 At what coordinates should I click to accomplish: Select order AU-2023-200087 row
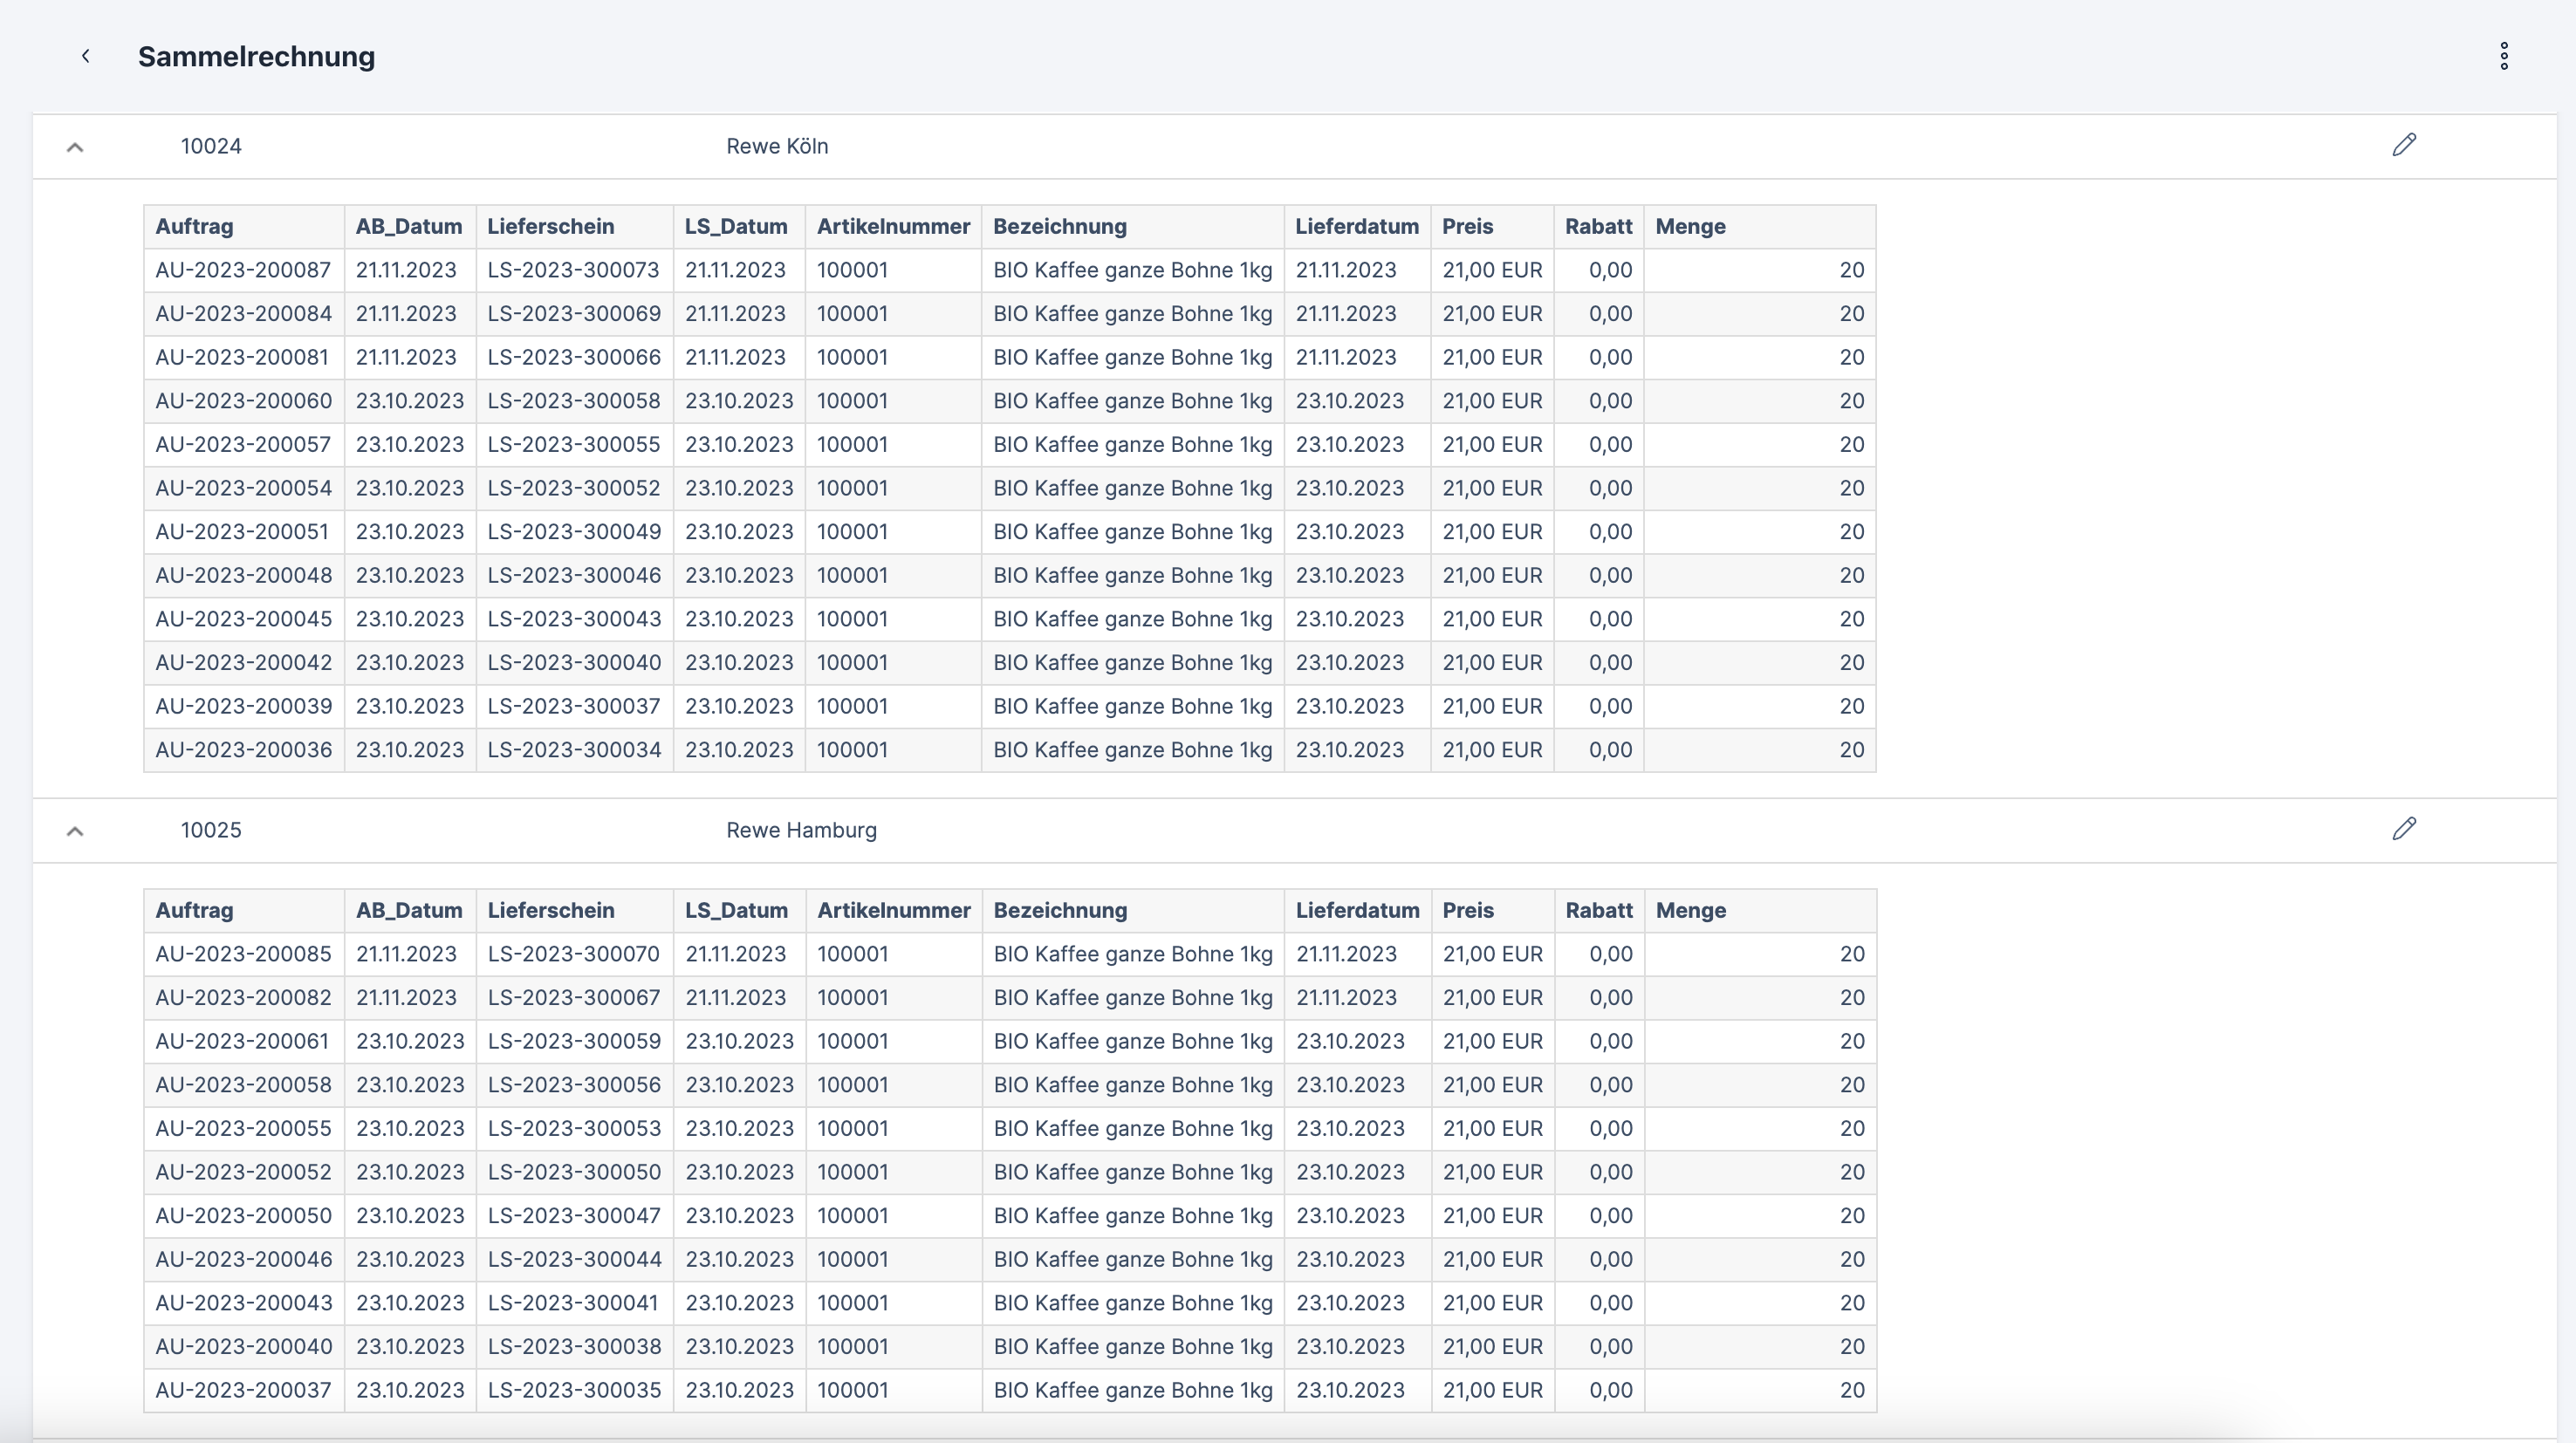pos(243,271)
